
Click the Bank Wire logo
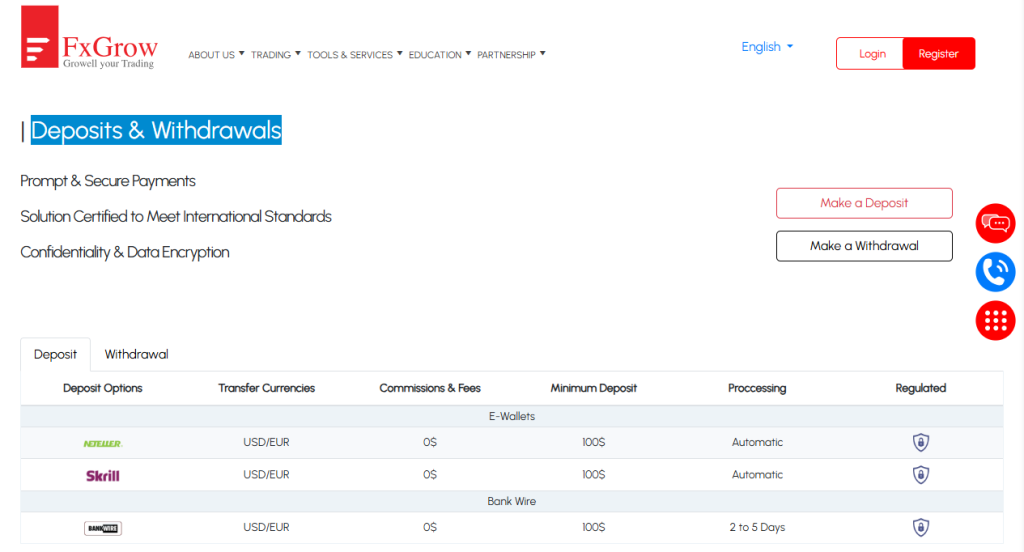coord(103,528)
